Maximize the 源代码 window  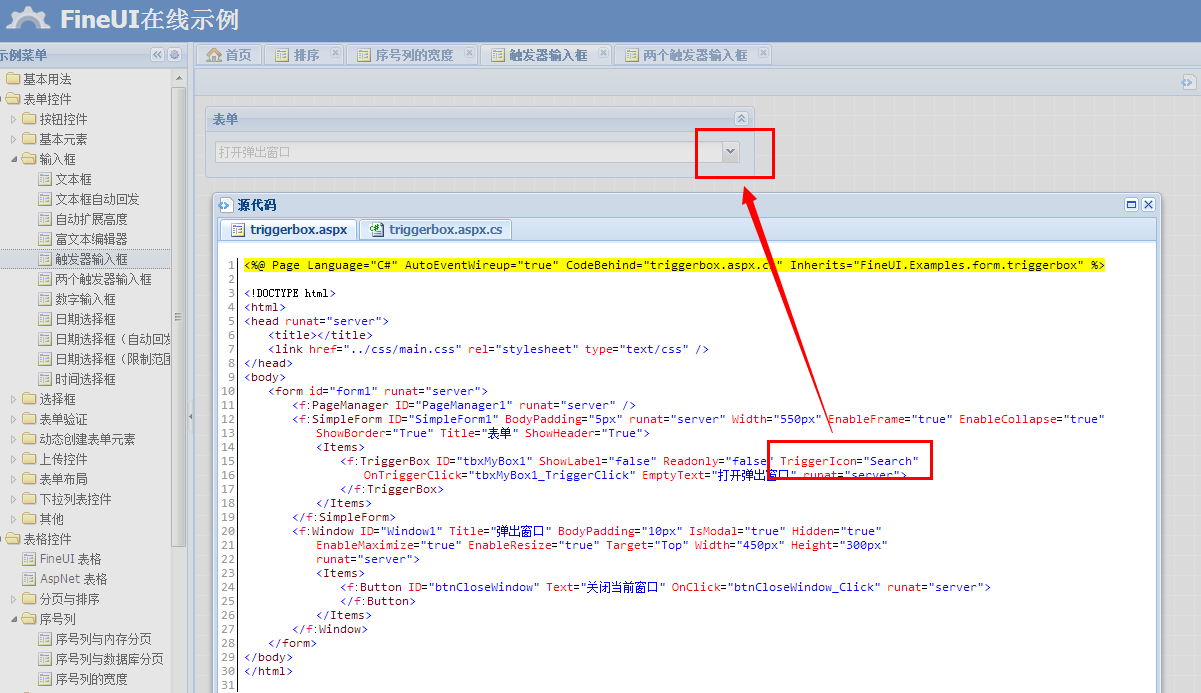click(x=1132, y=204)
